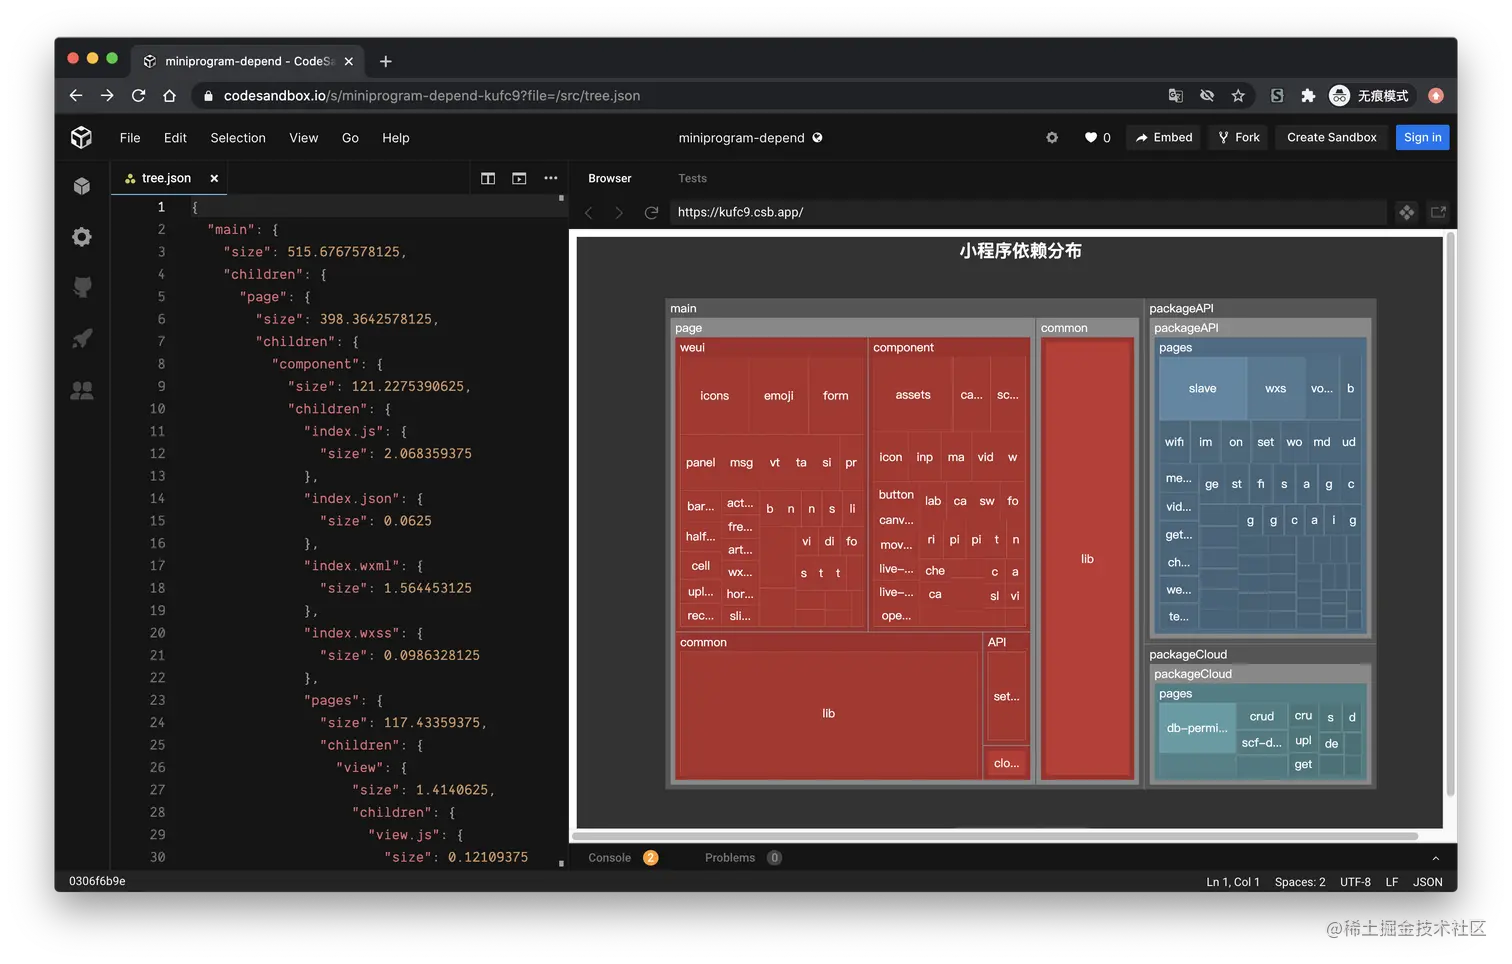Screen dimensions: 1512x964
Task: Open preview in new window icon
Action: (1438, 212)
